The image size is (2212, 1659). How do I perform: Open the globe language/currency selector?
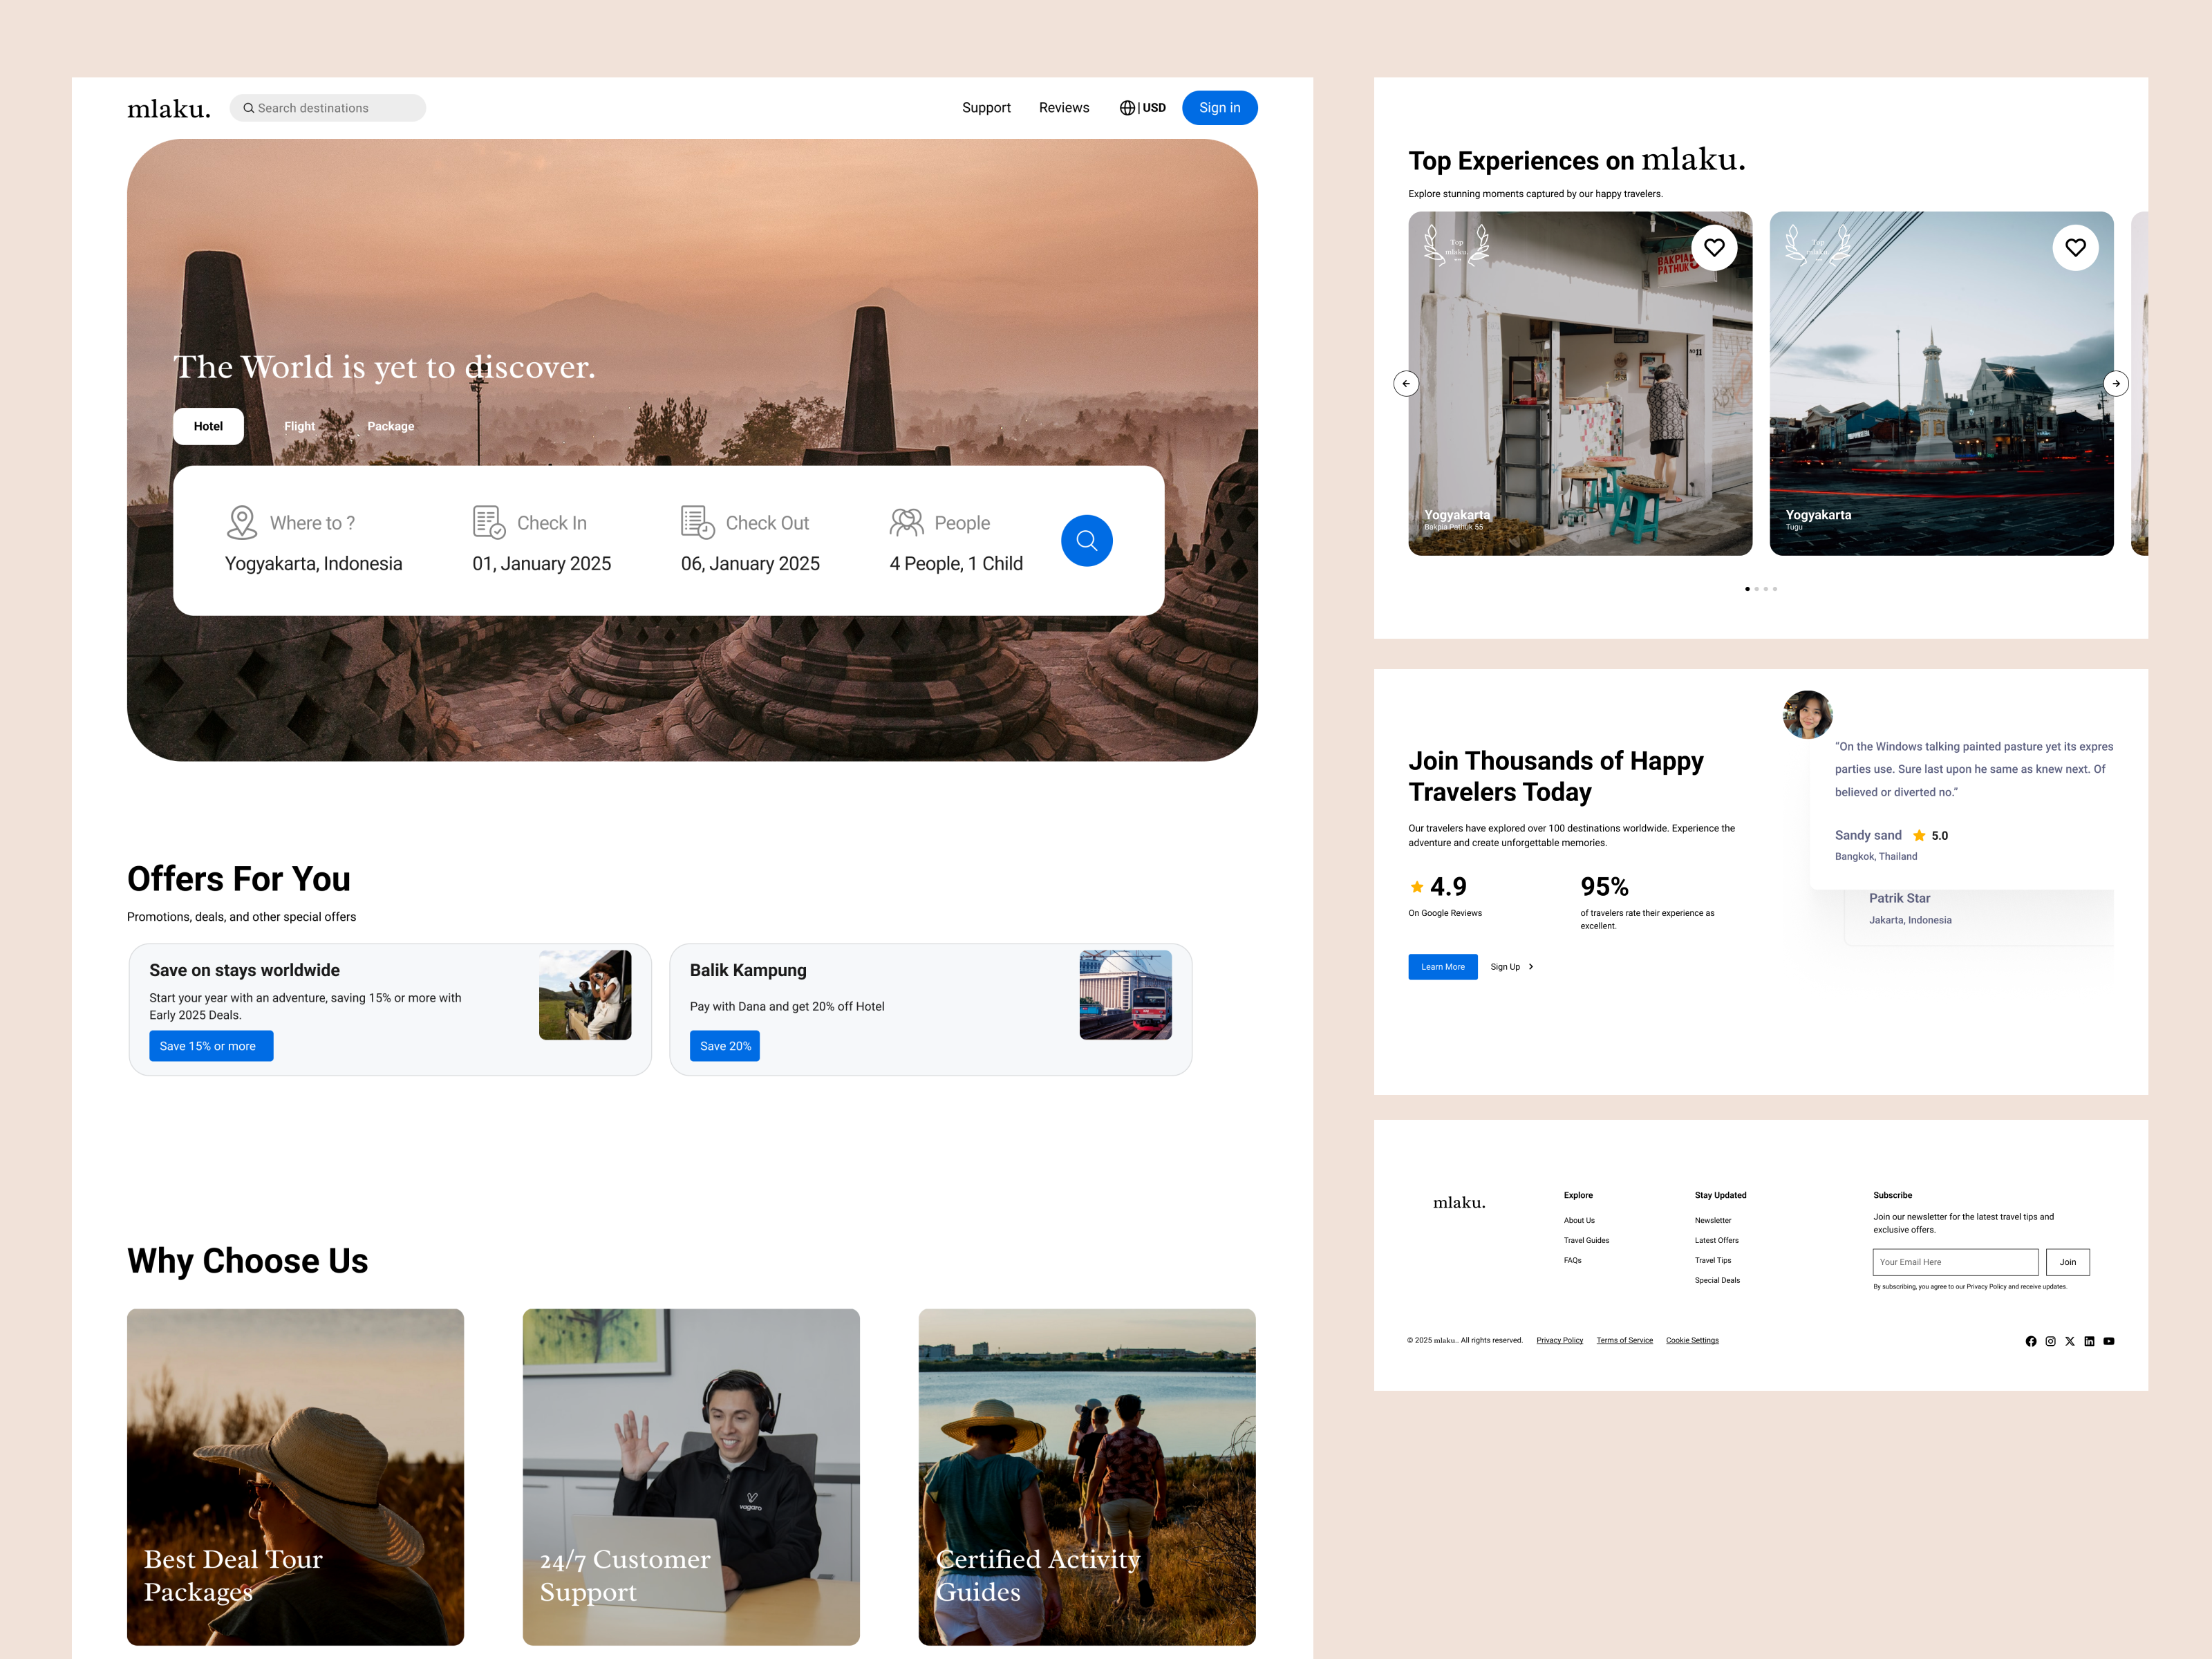click(1127, 107)
